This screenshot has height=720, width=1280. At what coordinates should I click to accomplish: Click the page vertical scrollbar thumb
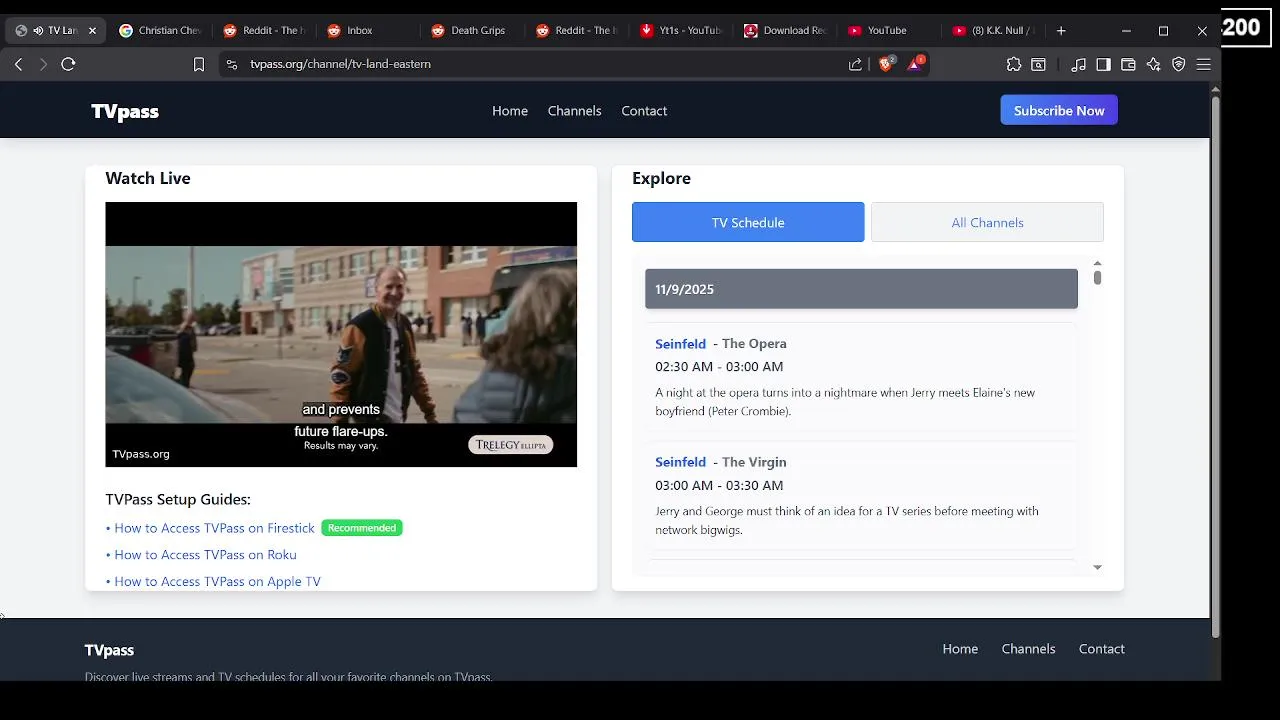[1216, 367]
